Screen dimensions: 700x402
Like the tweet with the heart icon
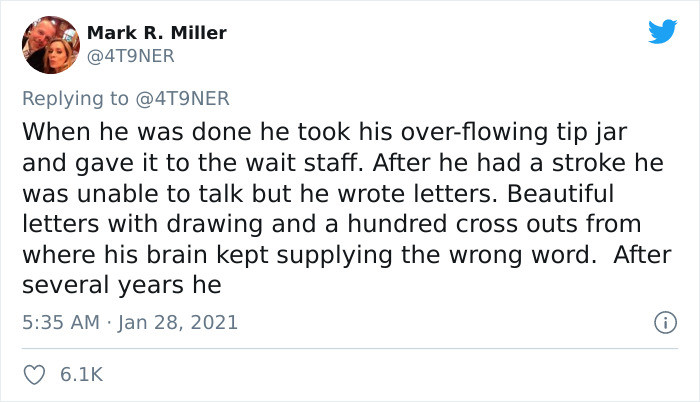click(33, 375)
